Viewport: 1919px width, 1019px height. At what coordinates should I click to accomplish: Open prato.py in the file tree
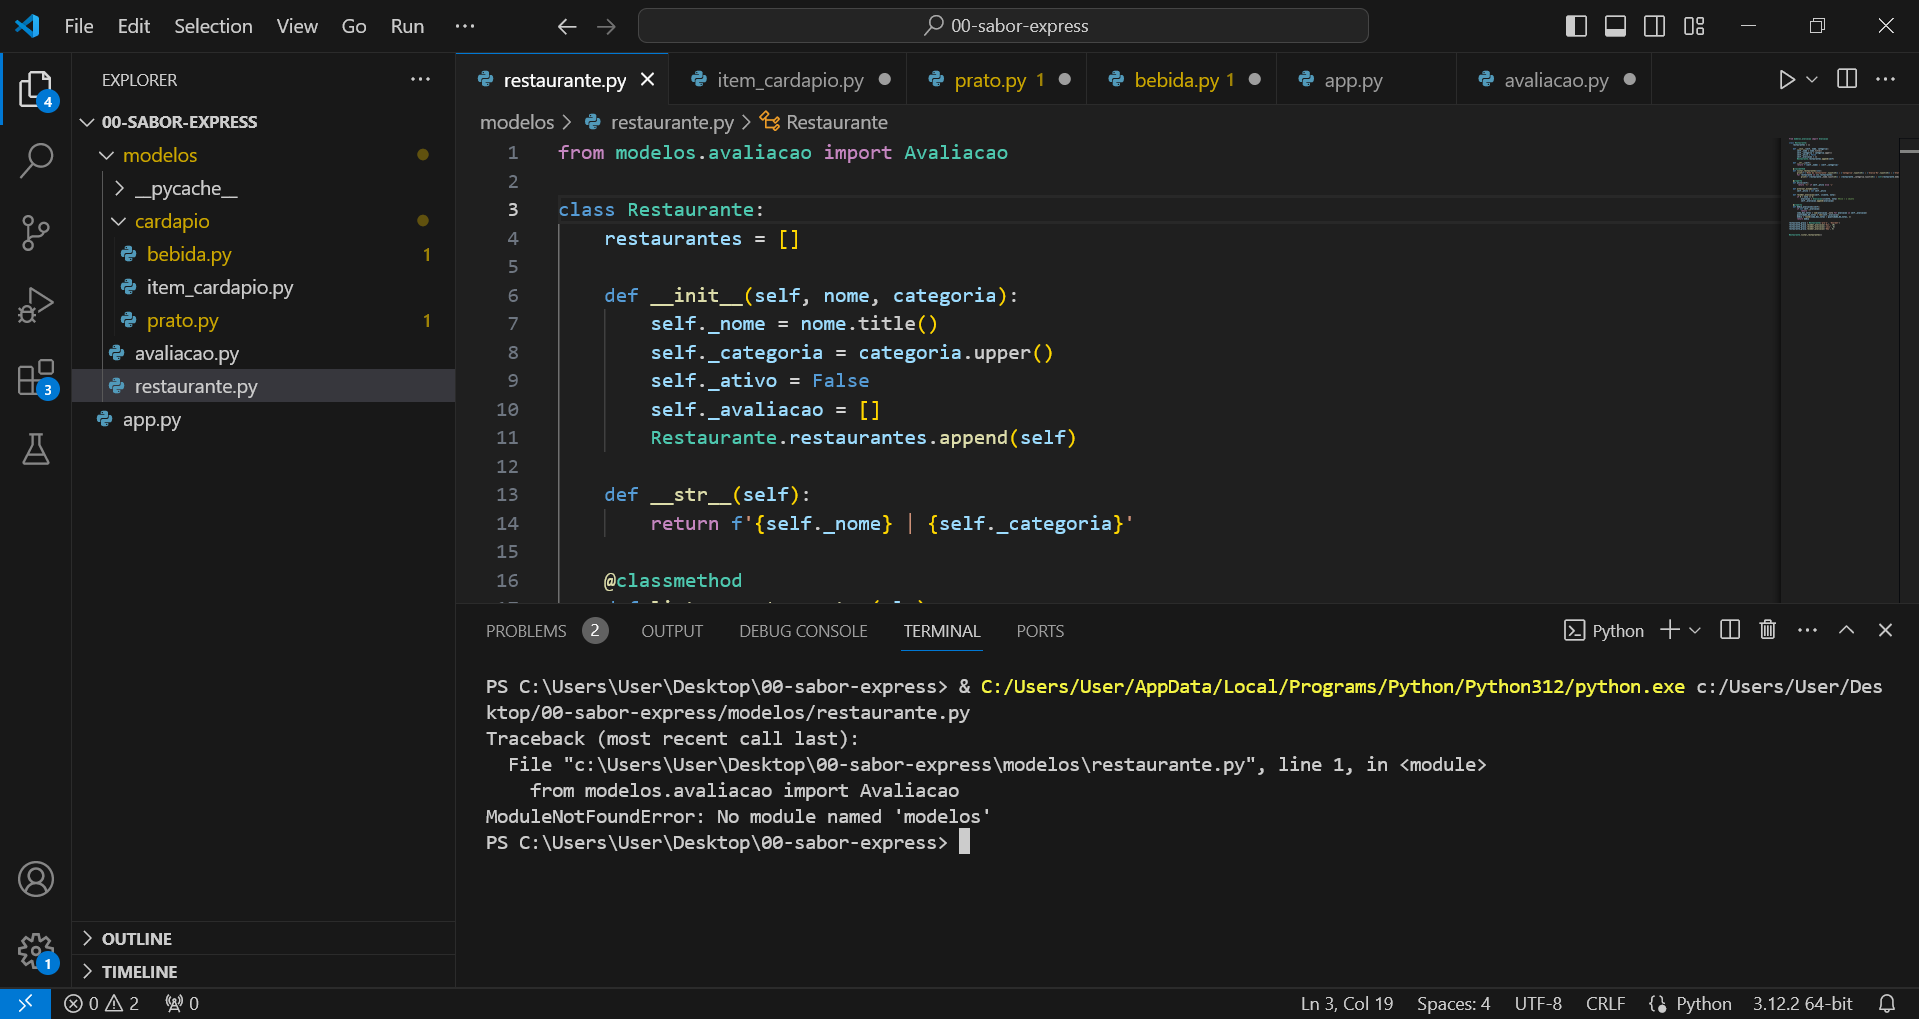click(263, 320)
